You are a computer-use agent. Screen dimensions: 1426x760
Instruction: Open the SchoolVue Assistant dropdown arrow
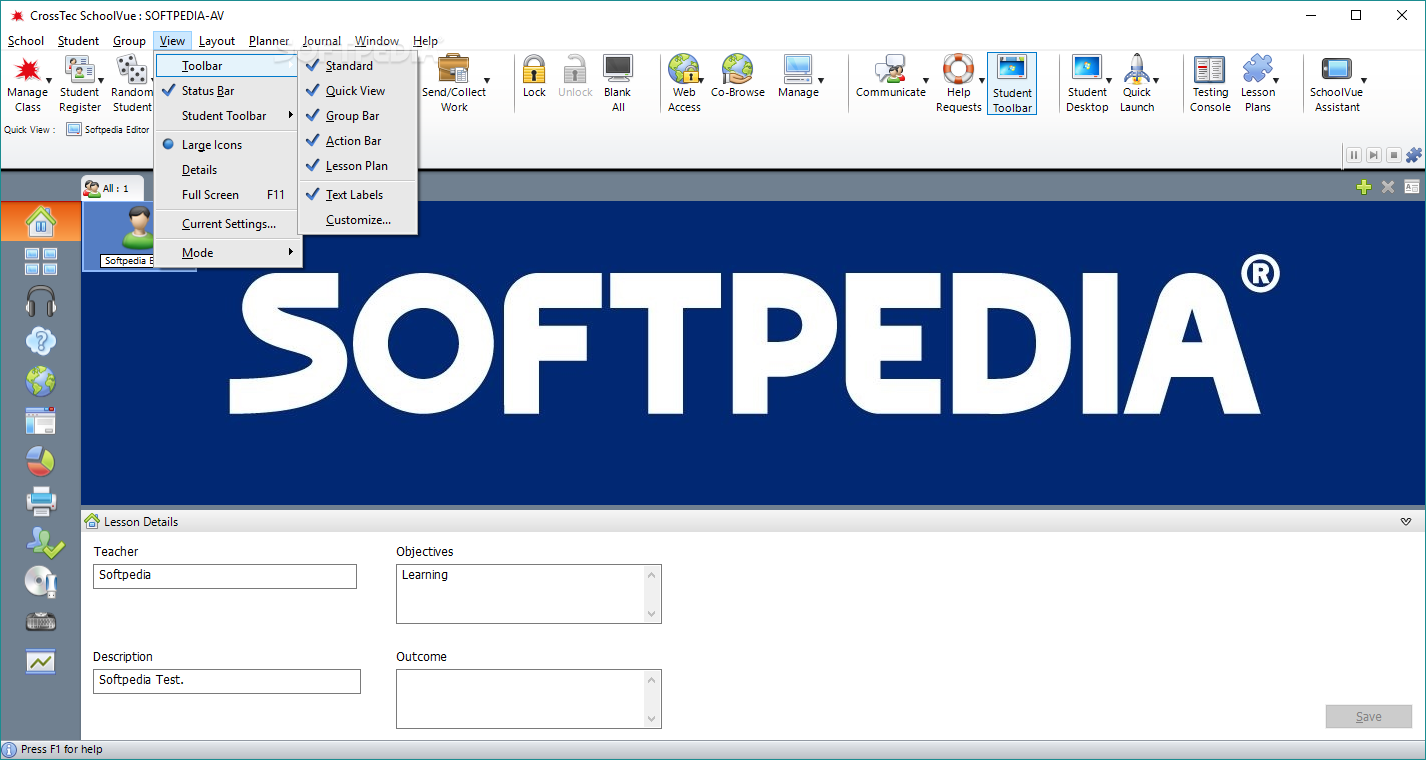click(x=1363, y=81)
